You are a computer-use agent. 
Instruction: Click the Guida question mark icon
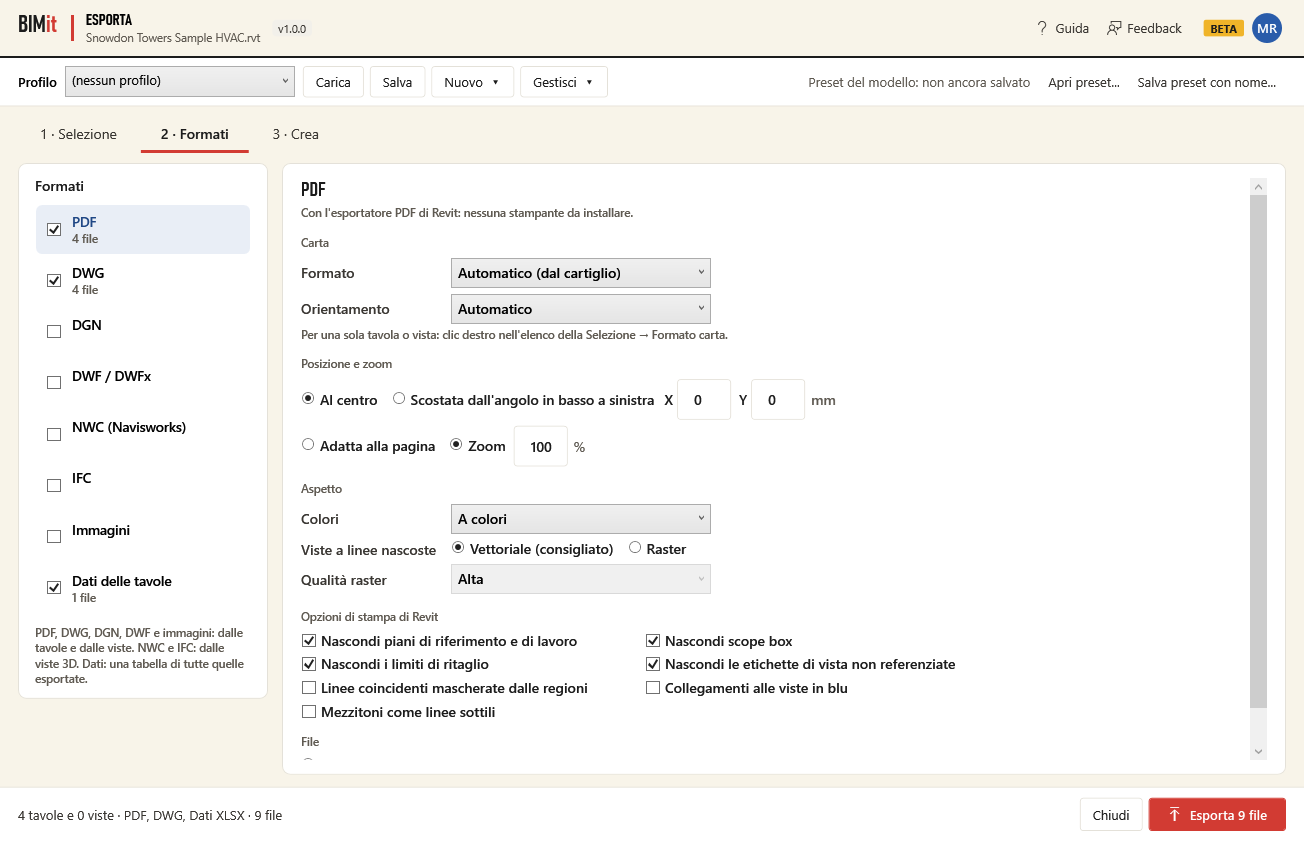[x=1042, y=28]
